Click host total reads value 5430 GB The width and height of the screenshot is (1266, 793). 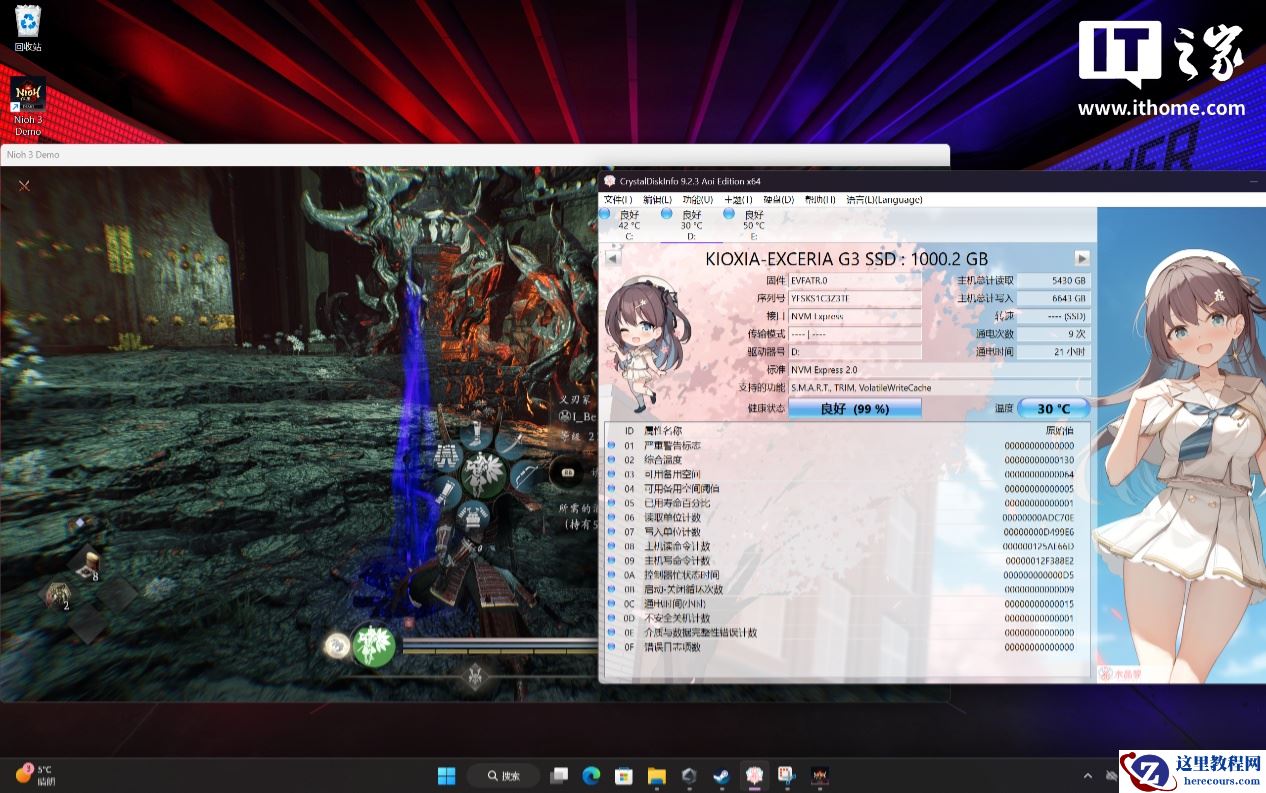(1054, 281)
